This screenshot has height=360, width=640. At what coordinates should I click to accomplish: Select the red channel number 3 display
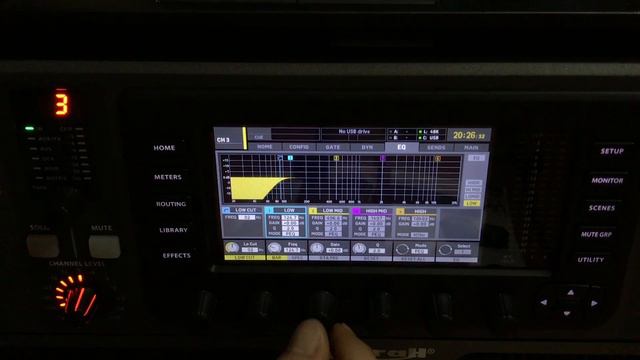[61, 104]
